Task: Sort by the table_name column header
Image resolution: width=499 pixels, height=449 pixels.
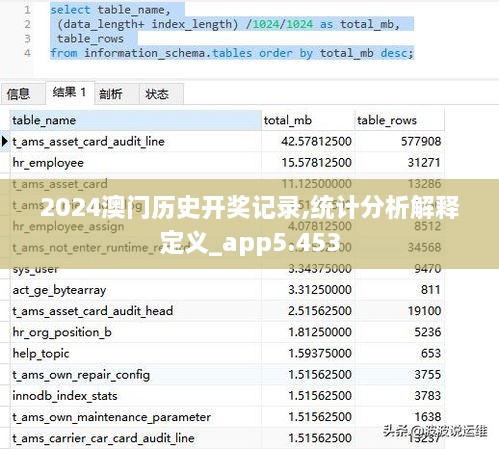Action: pos(135,120)
